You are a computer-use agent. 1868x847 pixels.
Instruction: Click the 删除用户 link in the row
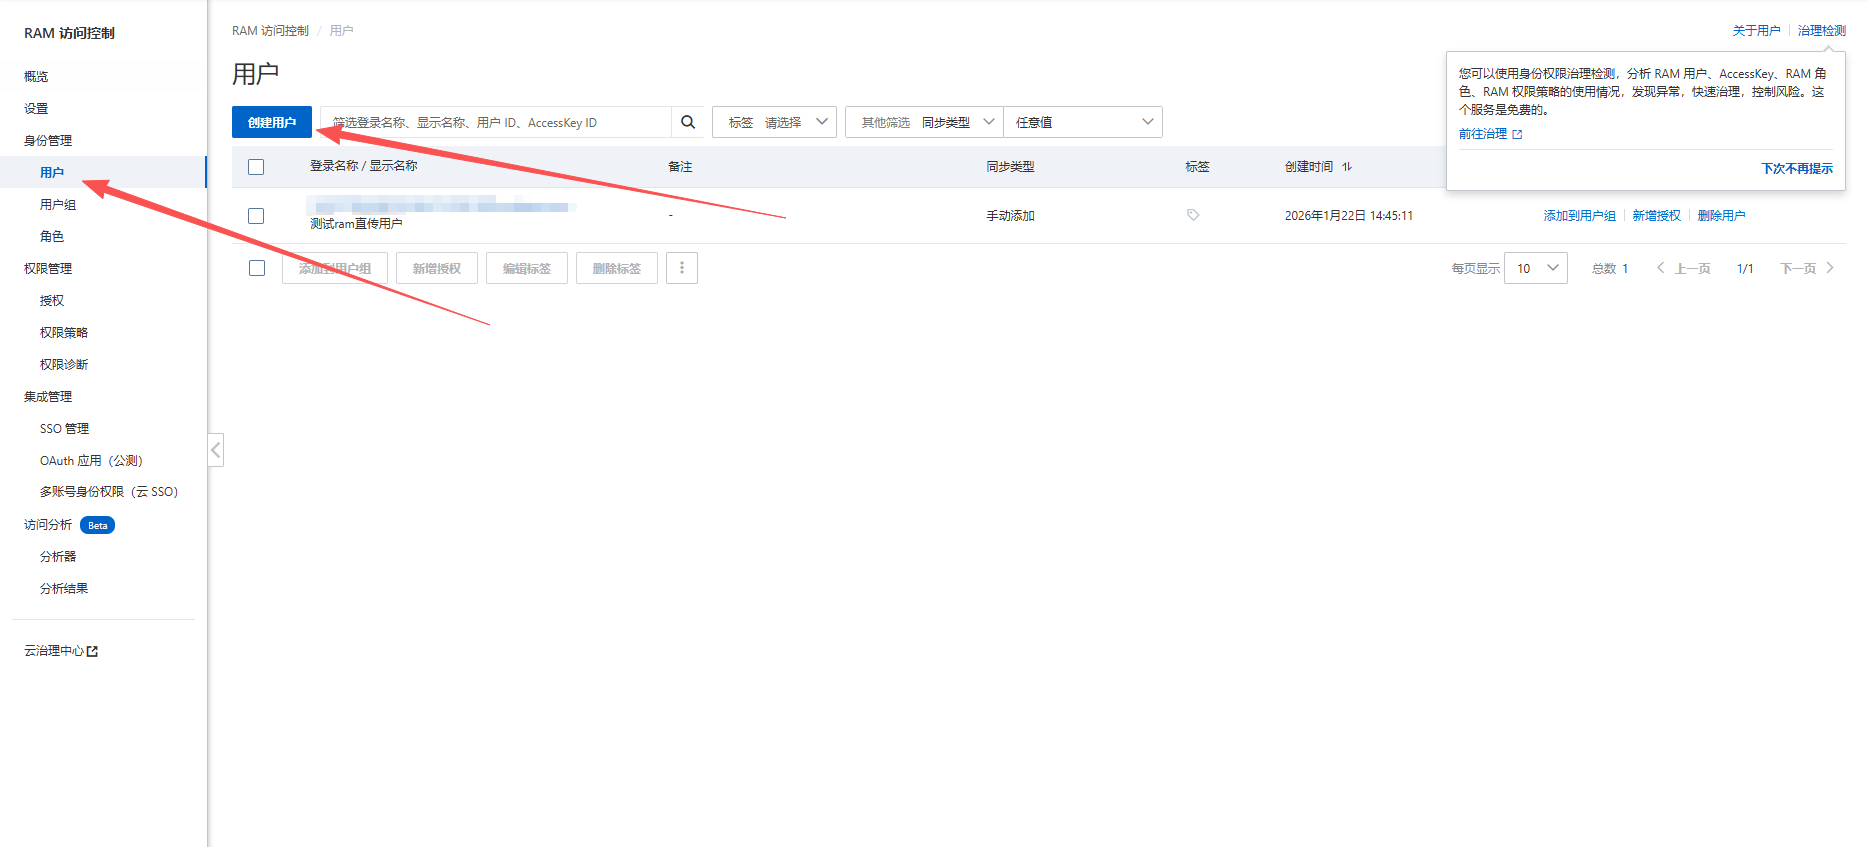tap(1721, 216)
